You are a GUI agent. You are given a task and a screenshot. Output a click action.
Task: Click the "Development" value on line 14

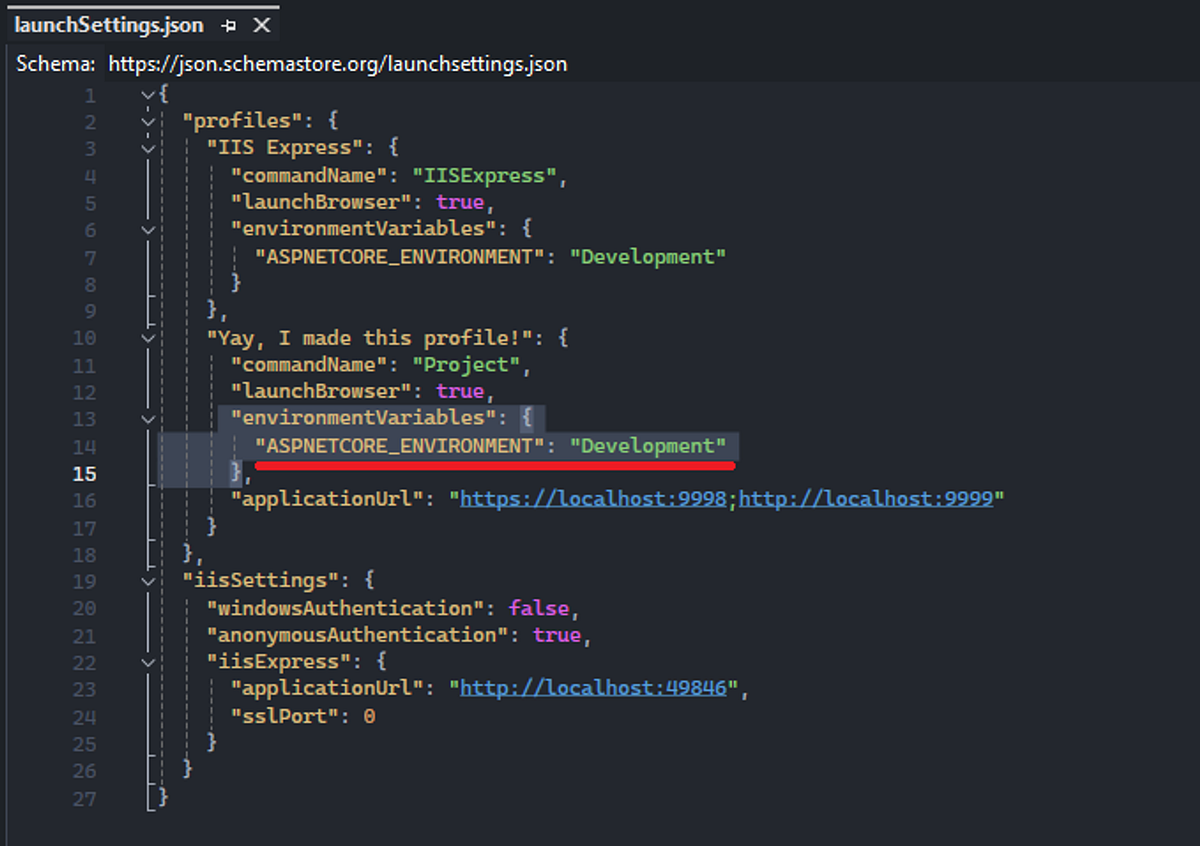tap(647, 446)
